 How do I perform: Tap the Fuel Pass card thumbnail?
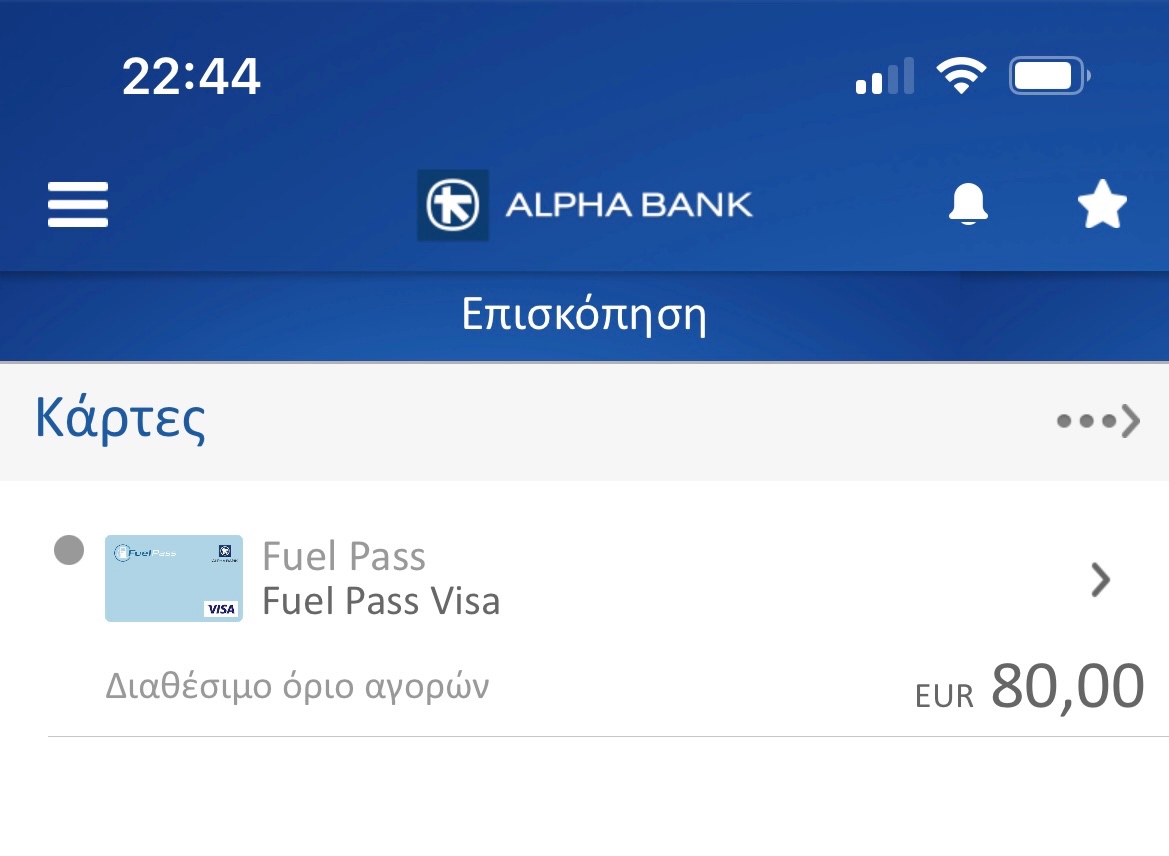click(174, 578)
